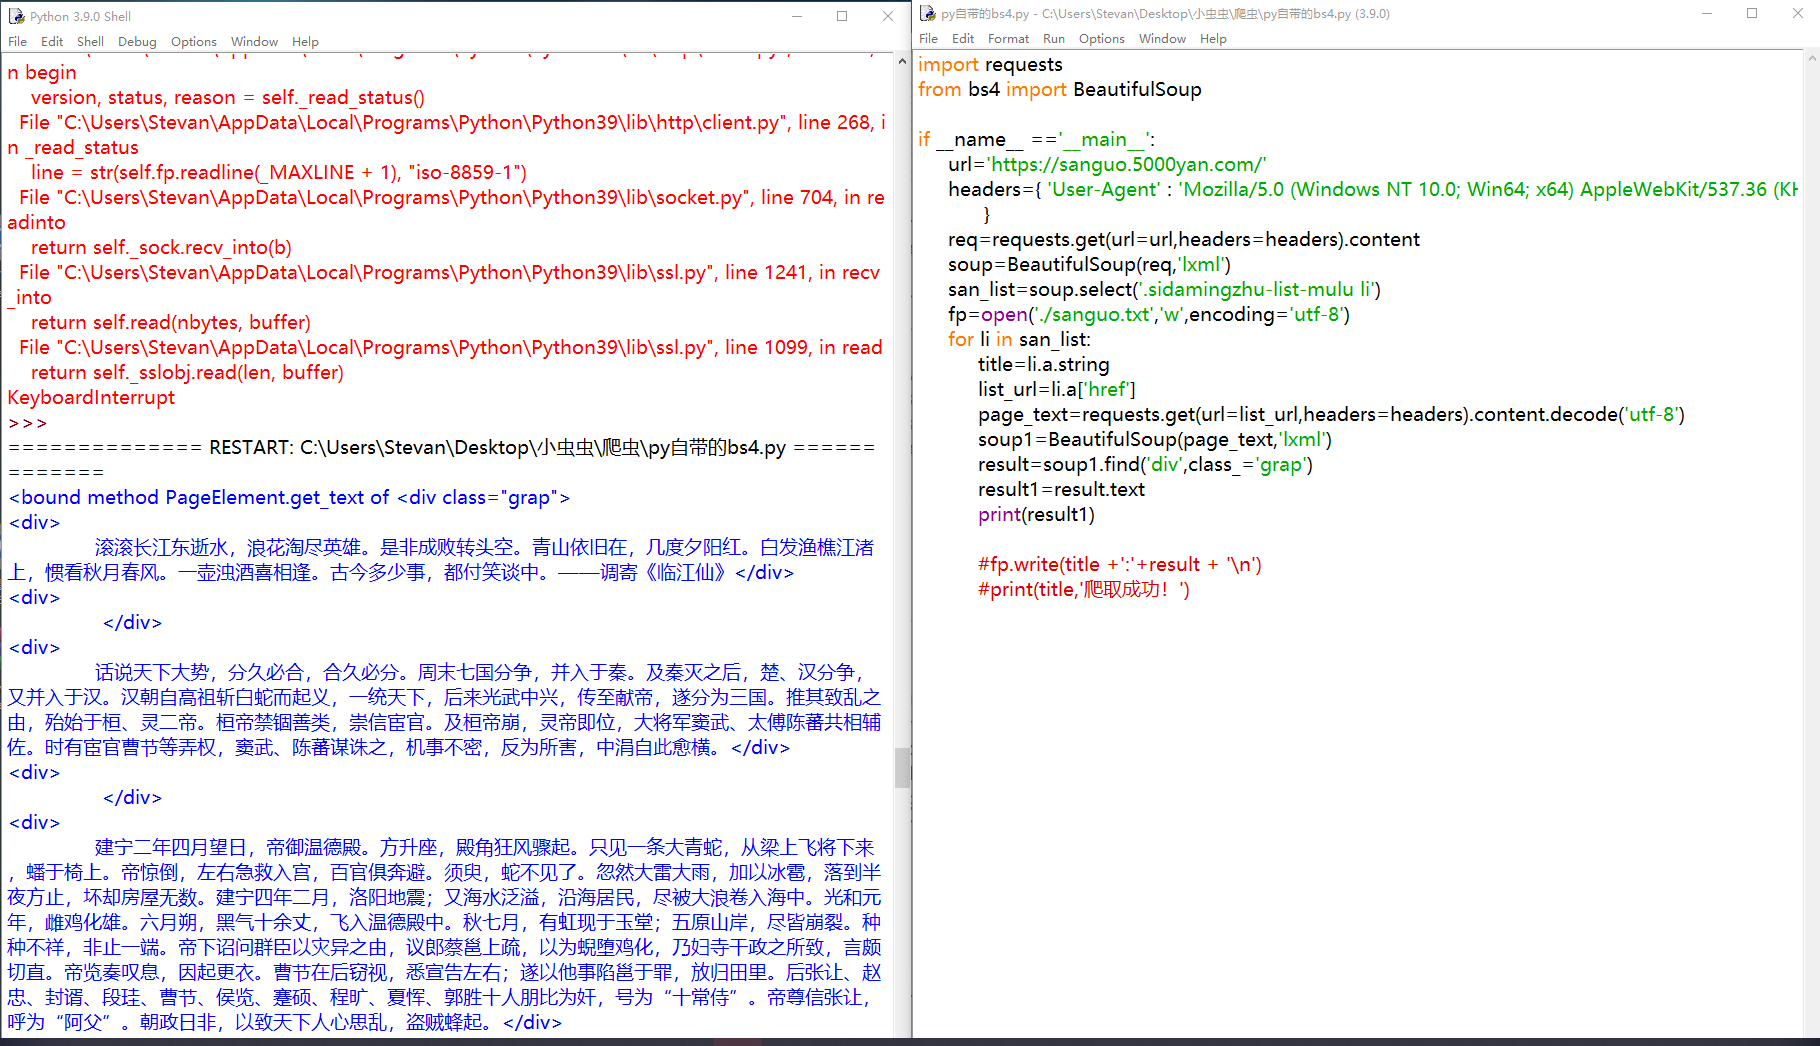Screen dimensions: 1820x1046
Task: Click the '话说天下大势' output paragraph
Action: coord(444,710)
